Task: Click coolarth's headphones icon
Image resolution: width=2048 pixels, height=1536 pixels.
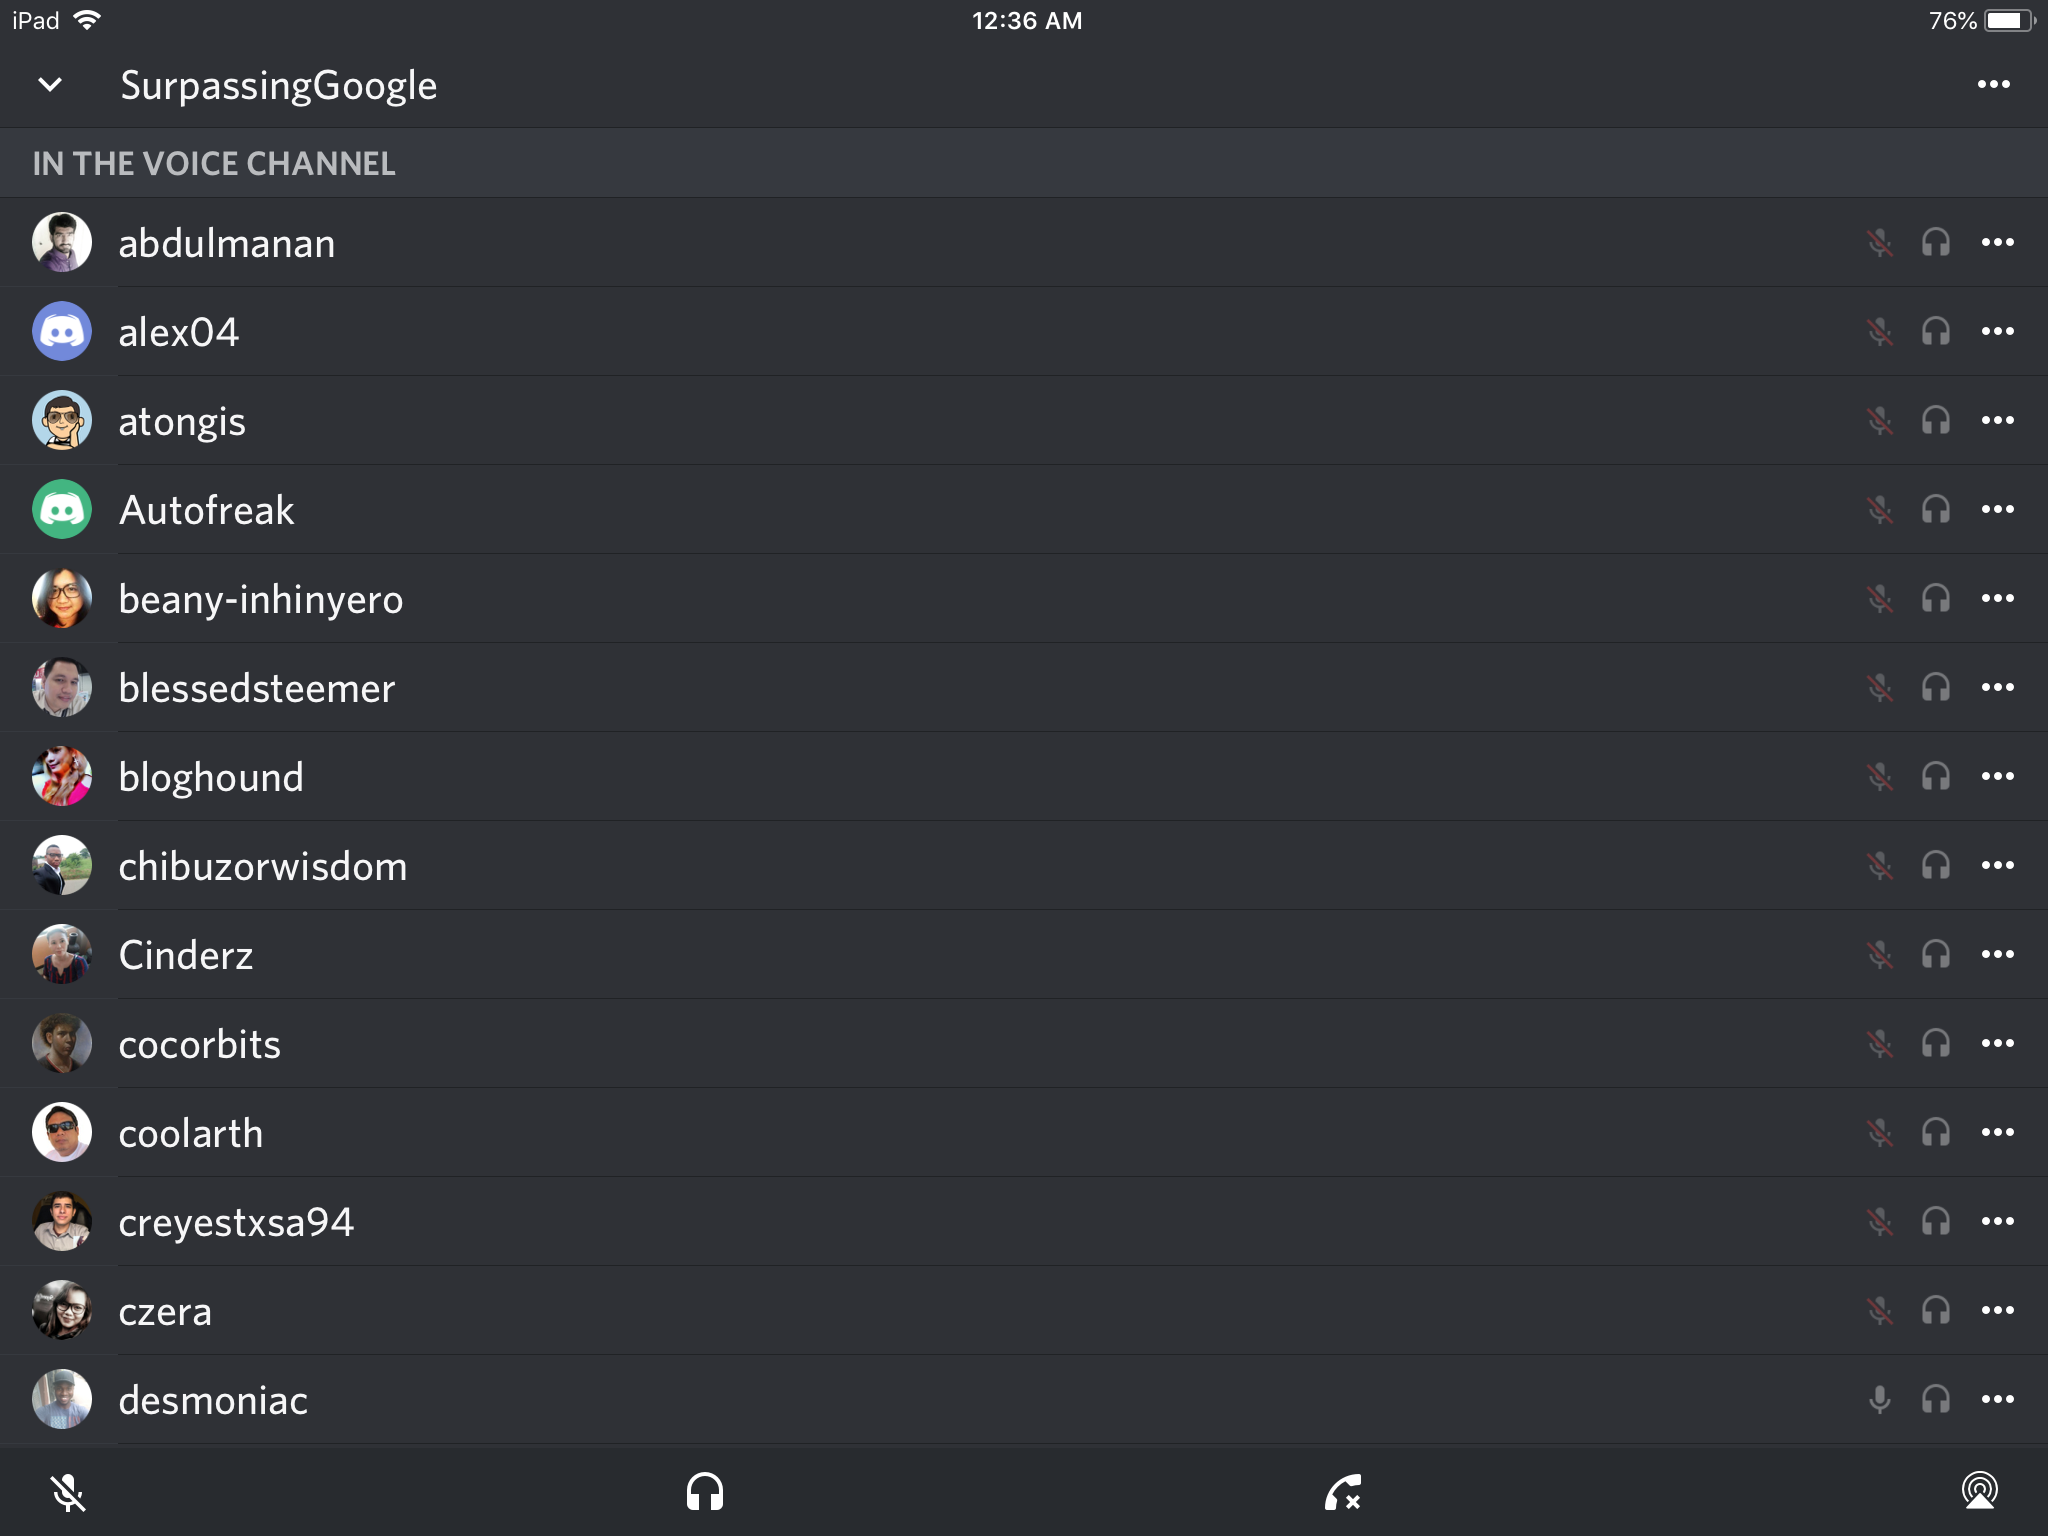Action: coord(1936,1132)
